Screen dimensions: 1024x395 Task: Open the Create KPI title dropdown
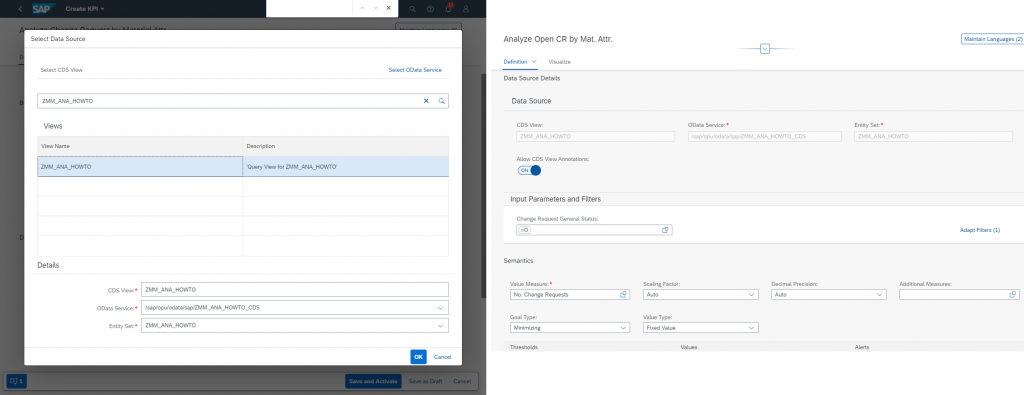point(85,9)
